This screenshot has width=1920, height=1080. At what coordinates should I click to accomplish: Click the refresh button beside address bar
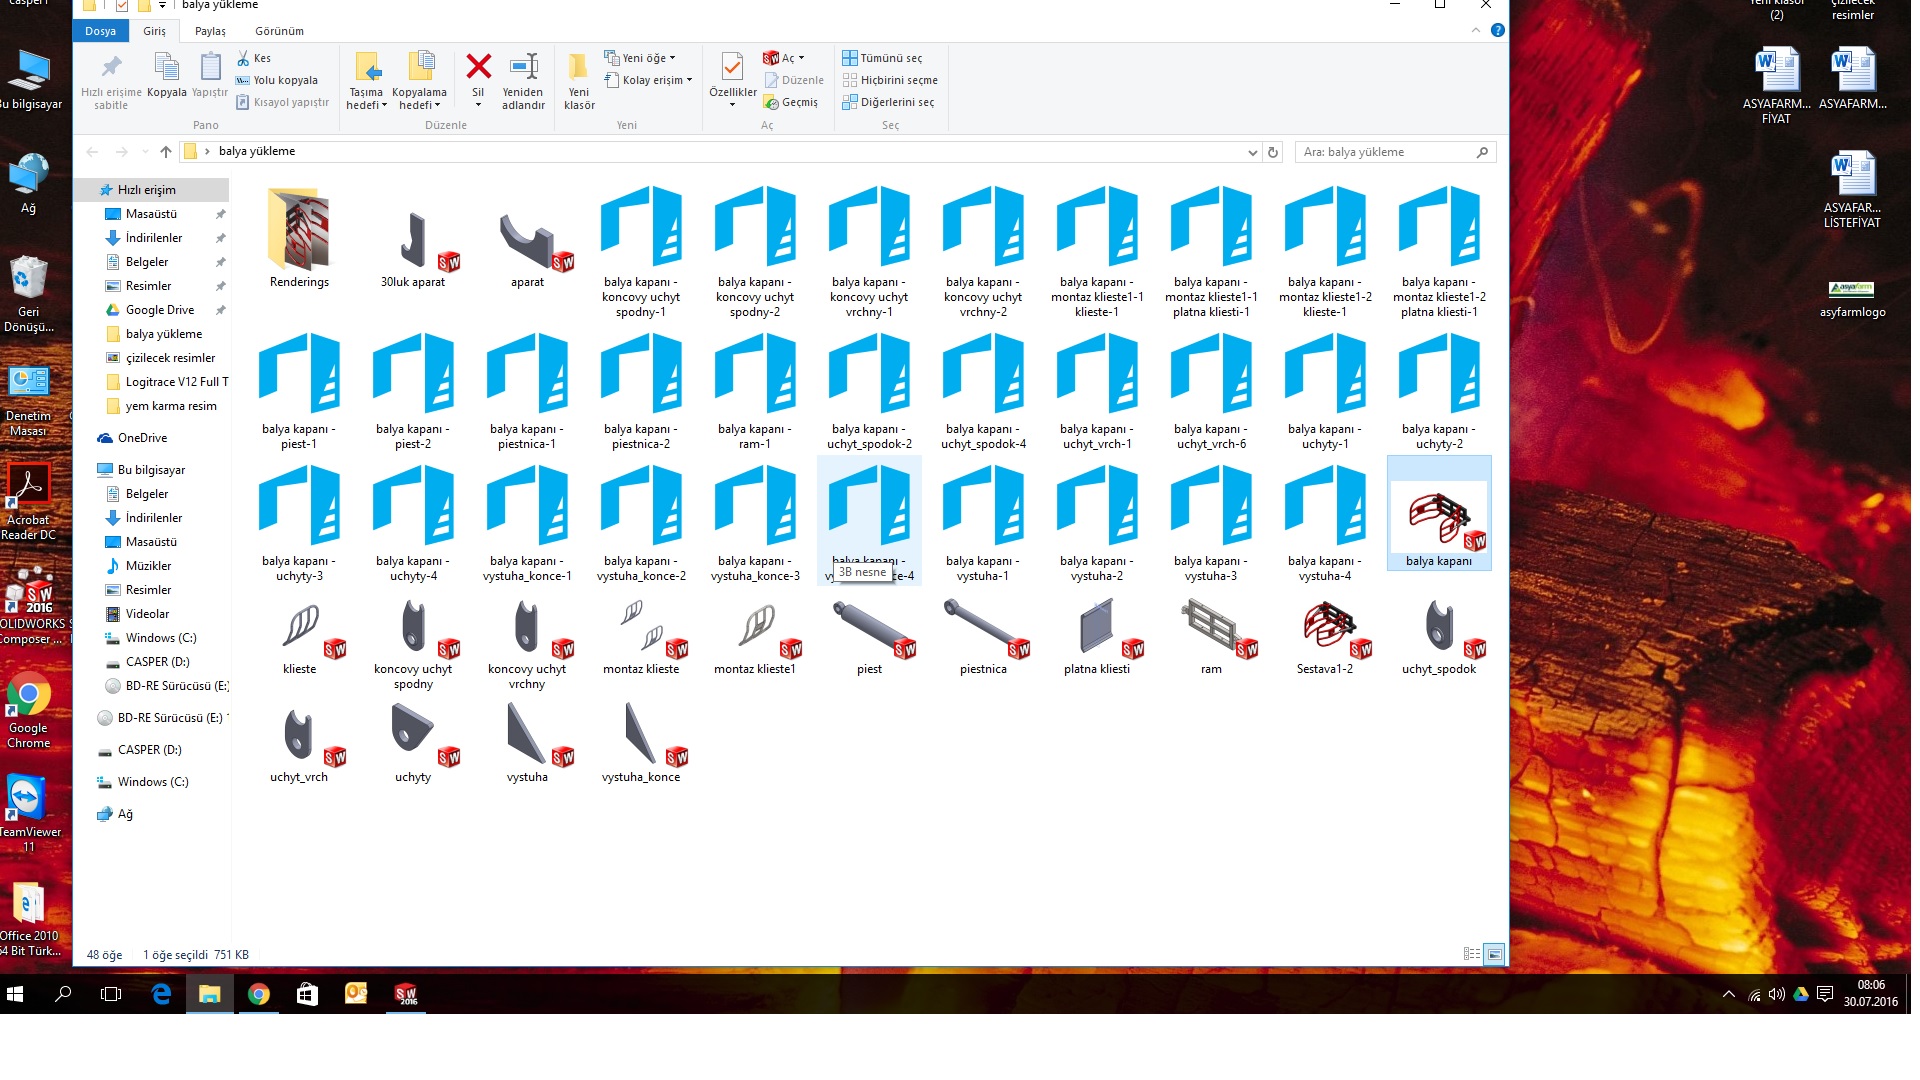tap(1272, 152)
